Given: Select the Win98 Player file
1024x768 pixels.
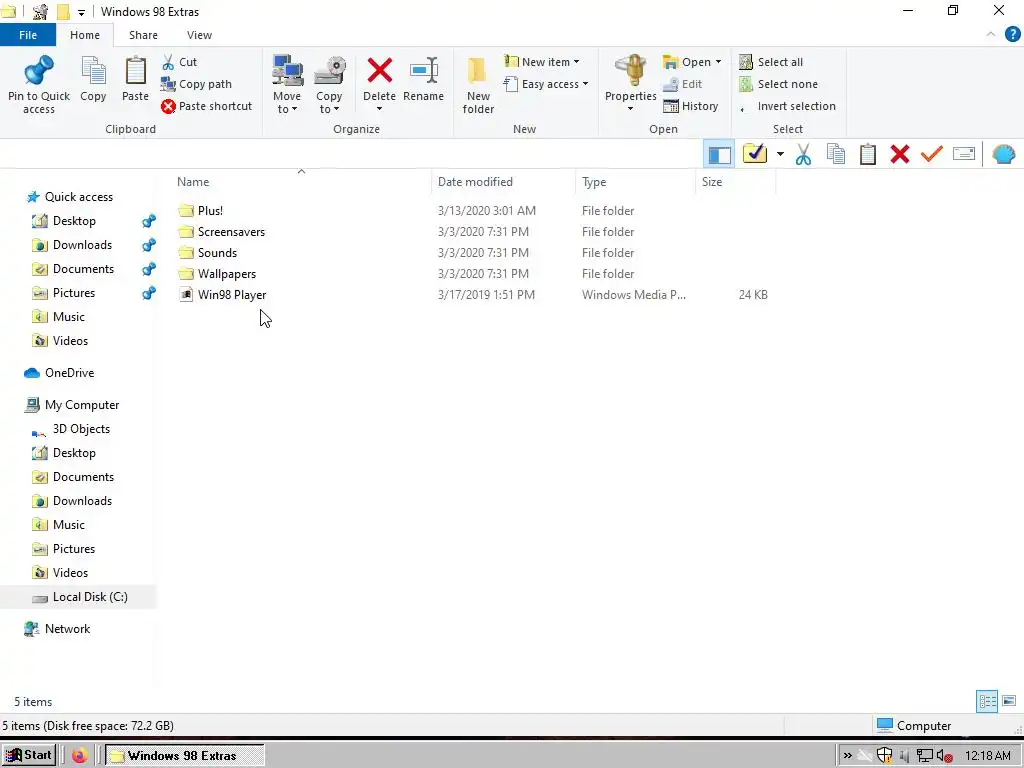Looking at the screenshot, I should pos(232,295).
